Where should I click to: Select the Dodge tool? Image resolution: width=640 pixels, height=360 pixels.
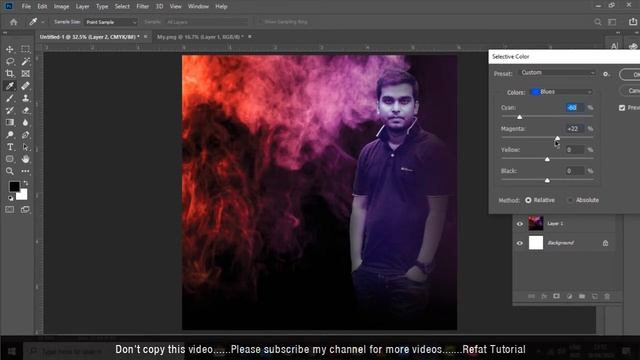pyautogui.click(x=10, y=135)
